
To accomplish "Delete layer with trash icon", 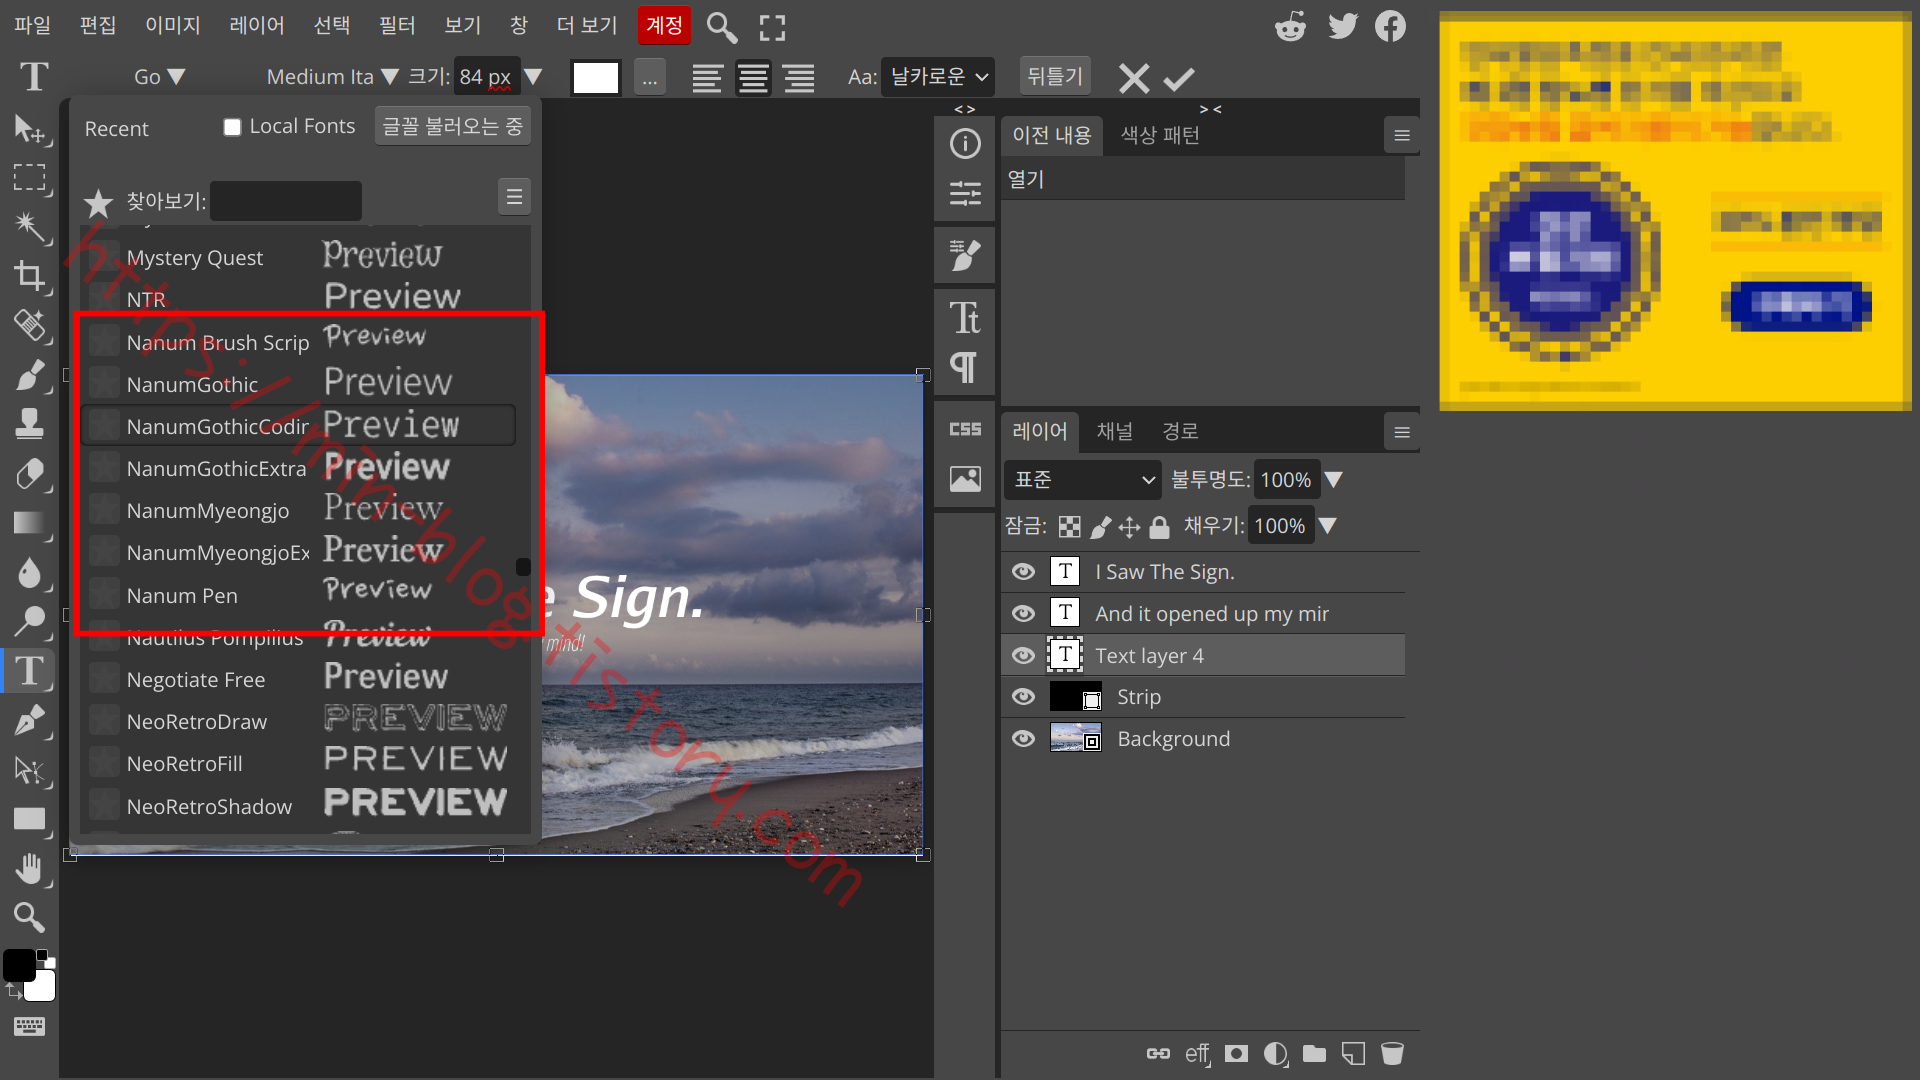I will point(1392,1053).
